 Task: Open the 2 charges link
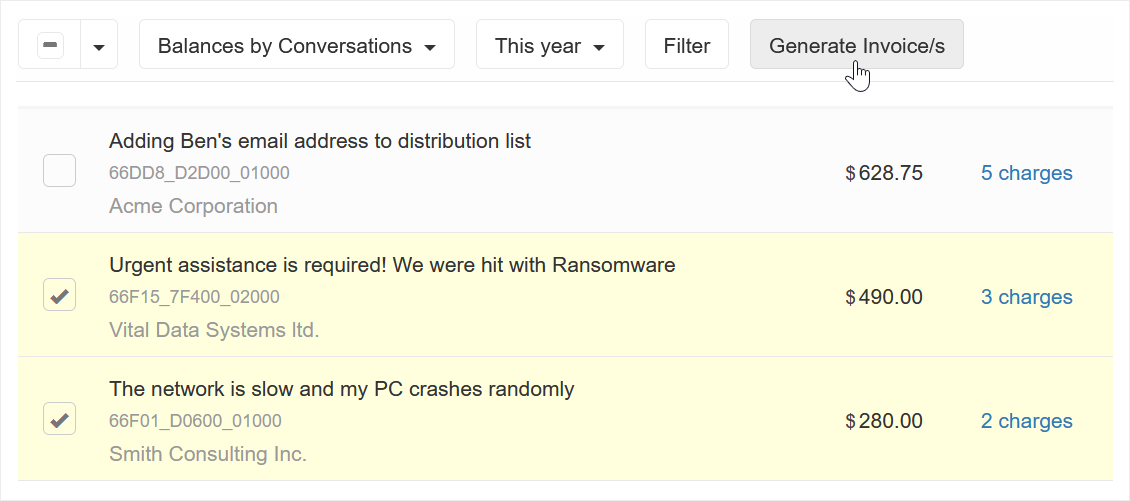1026,421
